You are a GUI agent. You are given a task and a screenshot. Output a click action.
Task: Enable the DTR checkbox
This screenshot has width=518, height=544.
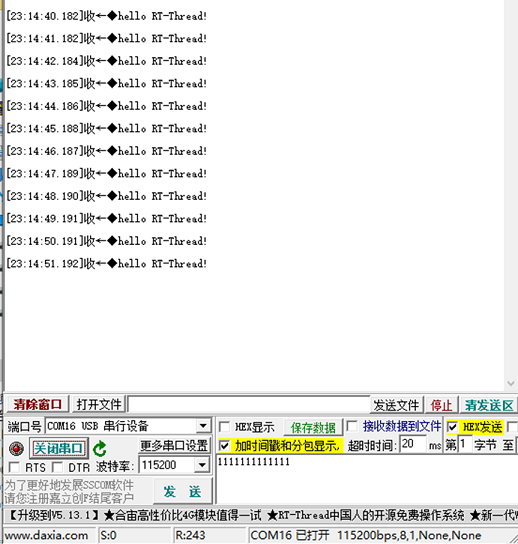click(57, 467)
